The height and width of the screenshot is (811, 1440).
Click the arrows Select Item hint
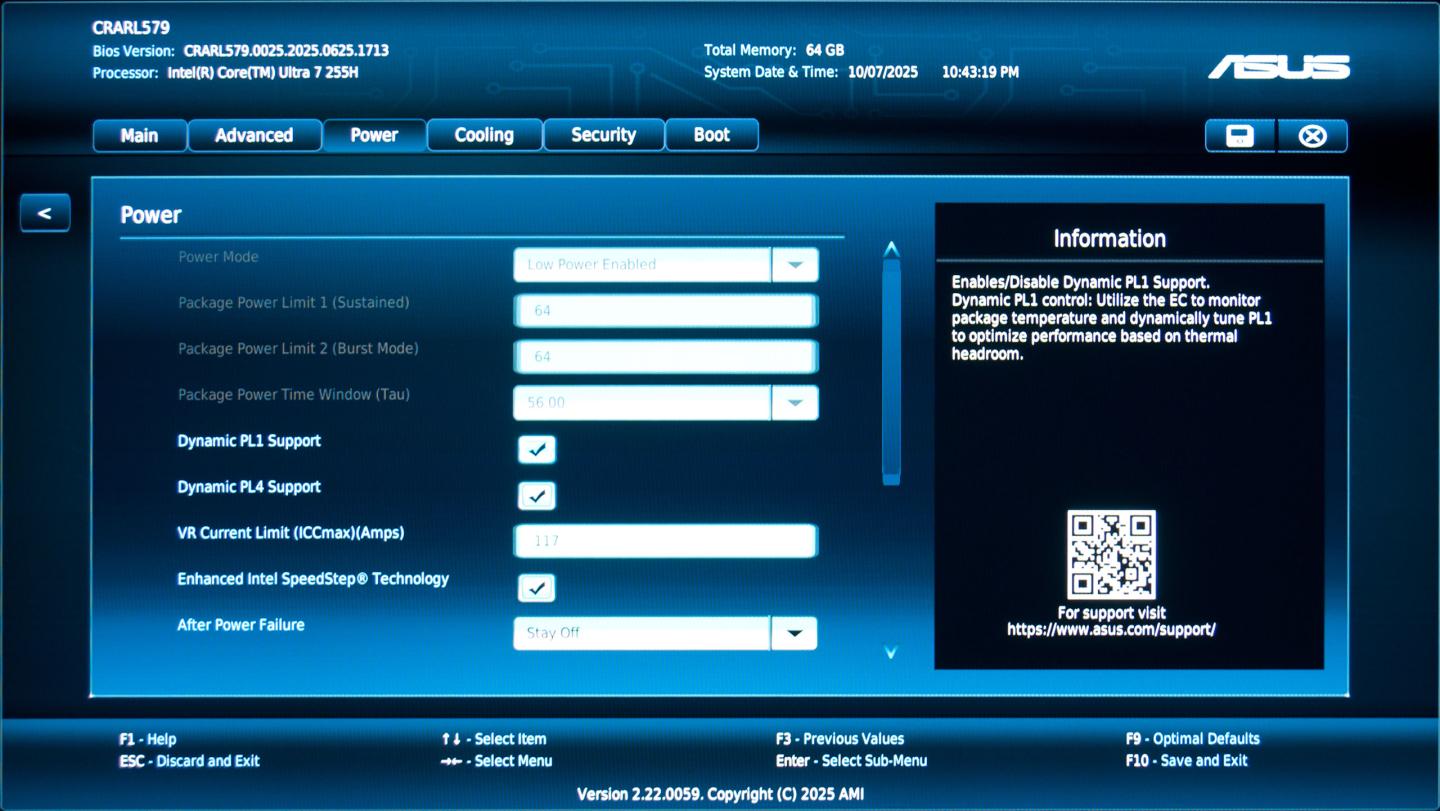click(x=494, y=740)
